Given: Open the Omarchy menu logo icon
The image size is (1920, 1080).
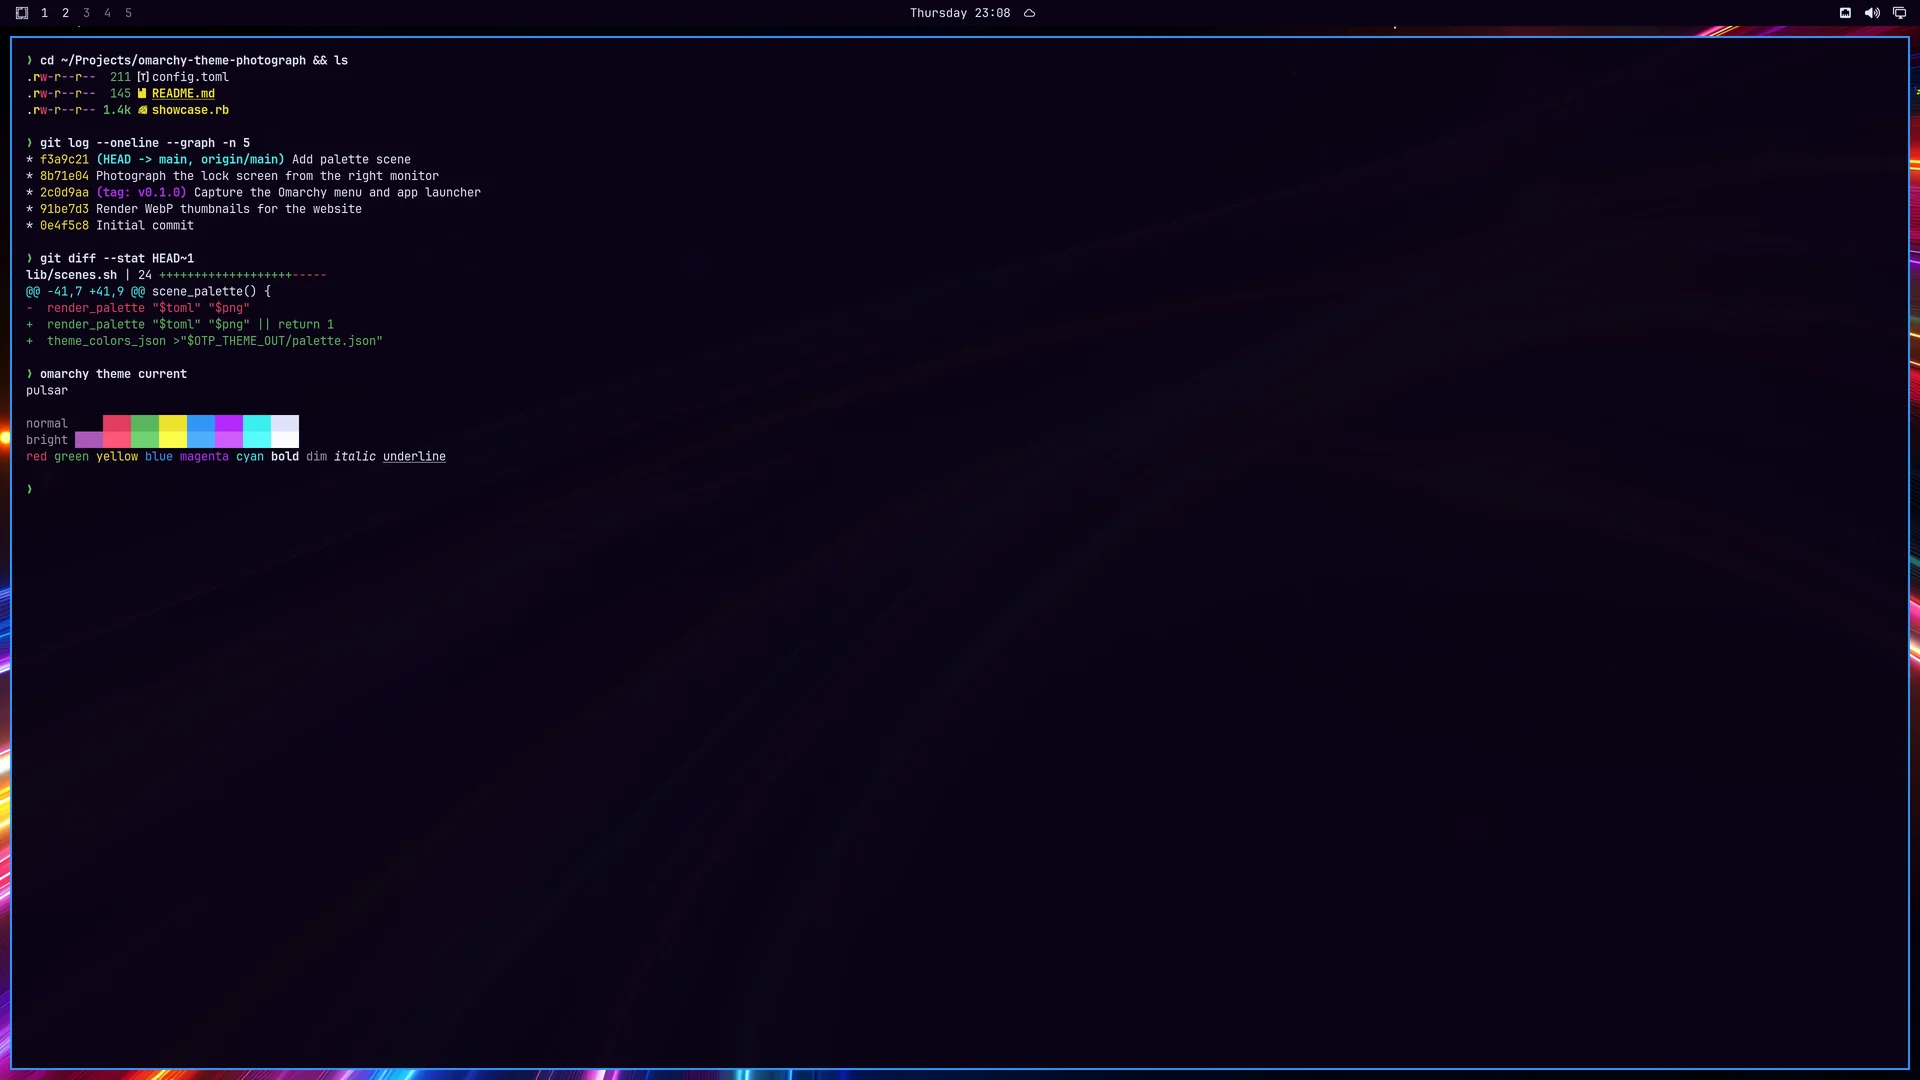Looking at the screenshot, I should [x=22, y=13].
